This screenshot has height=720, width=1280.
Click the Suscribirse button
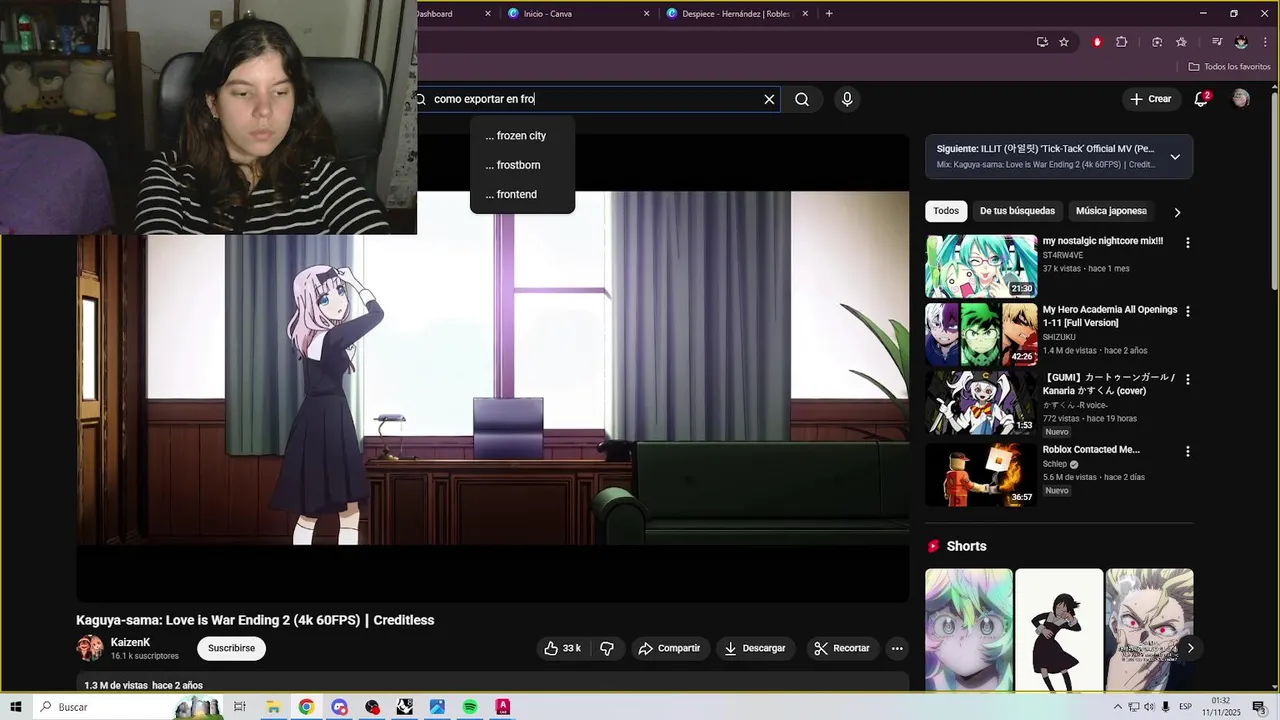pyautogui.click(x=231, y=648)
